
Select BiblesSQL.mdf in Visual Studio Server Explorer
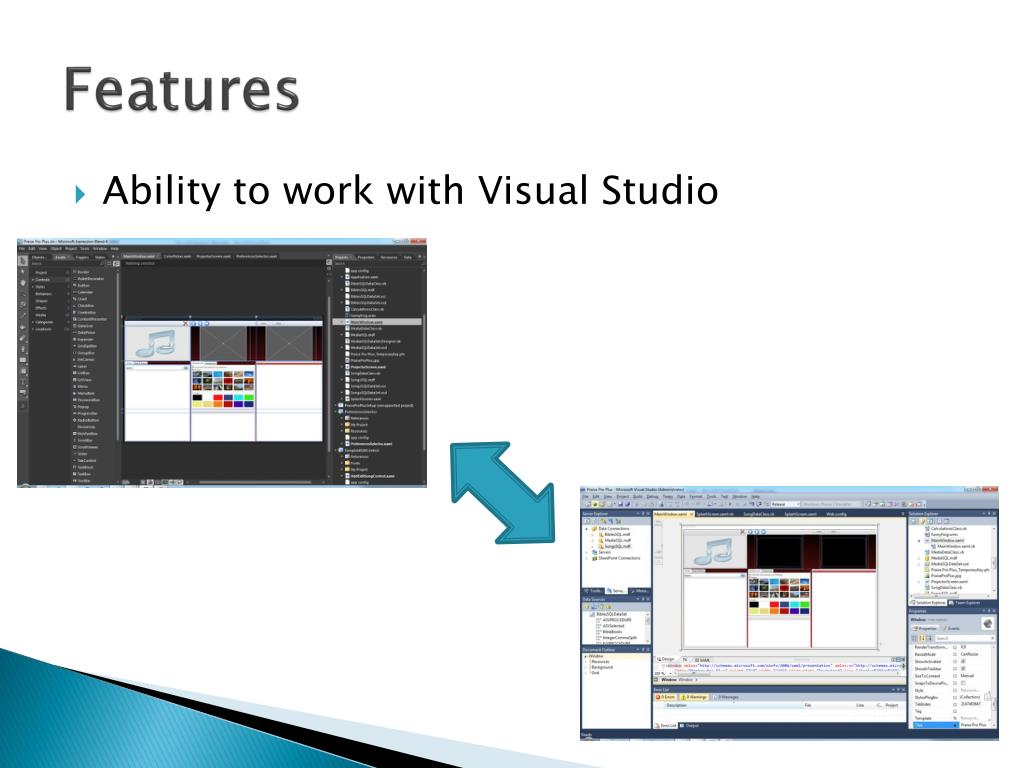pyautogui.click(x=614, y=534)
